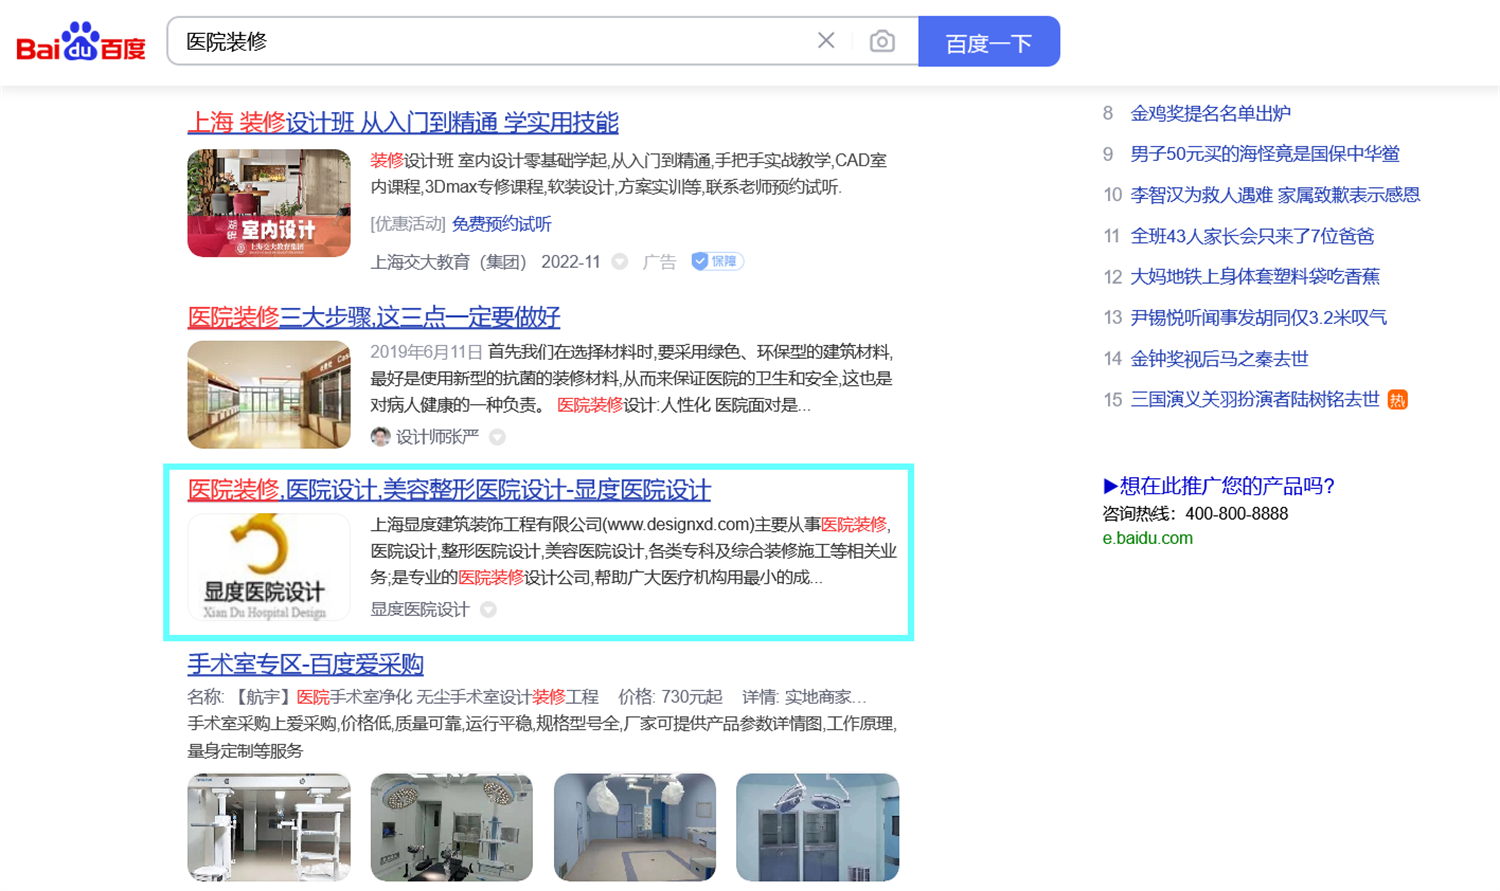Click the 显度医院设计 logo thumbnail

click(x=269, y=567)
